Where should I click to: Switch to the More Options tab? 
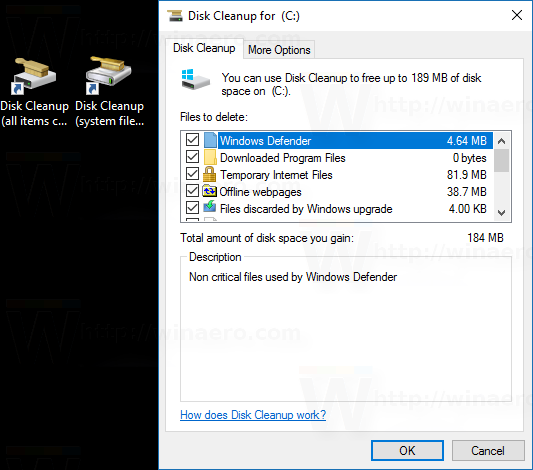[x=279, y=50]
